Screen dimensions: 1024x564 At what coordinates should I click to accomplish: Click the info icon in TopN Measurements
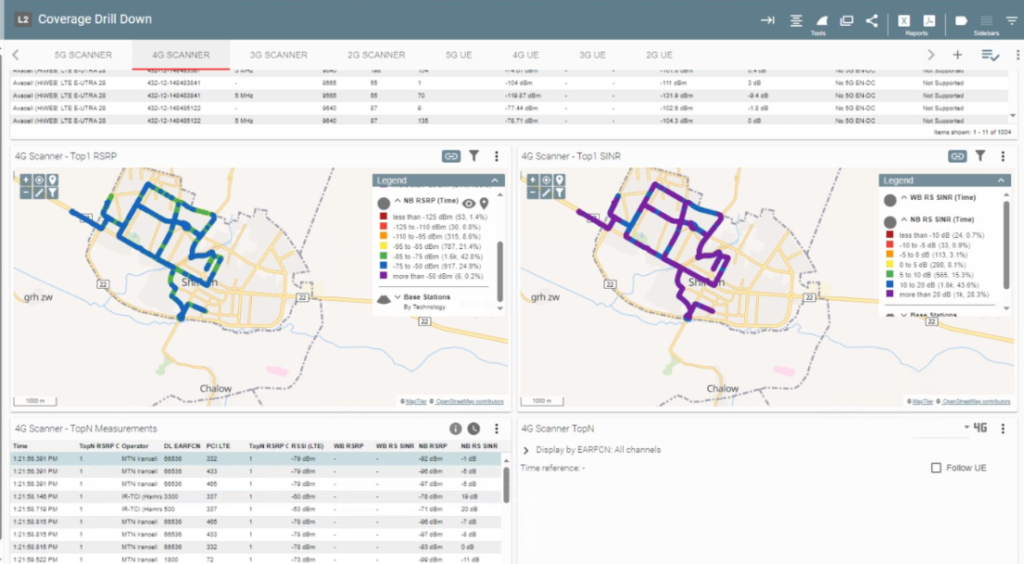455,429
